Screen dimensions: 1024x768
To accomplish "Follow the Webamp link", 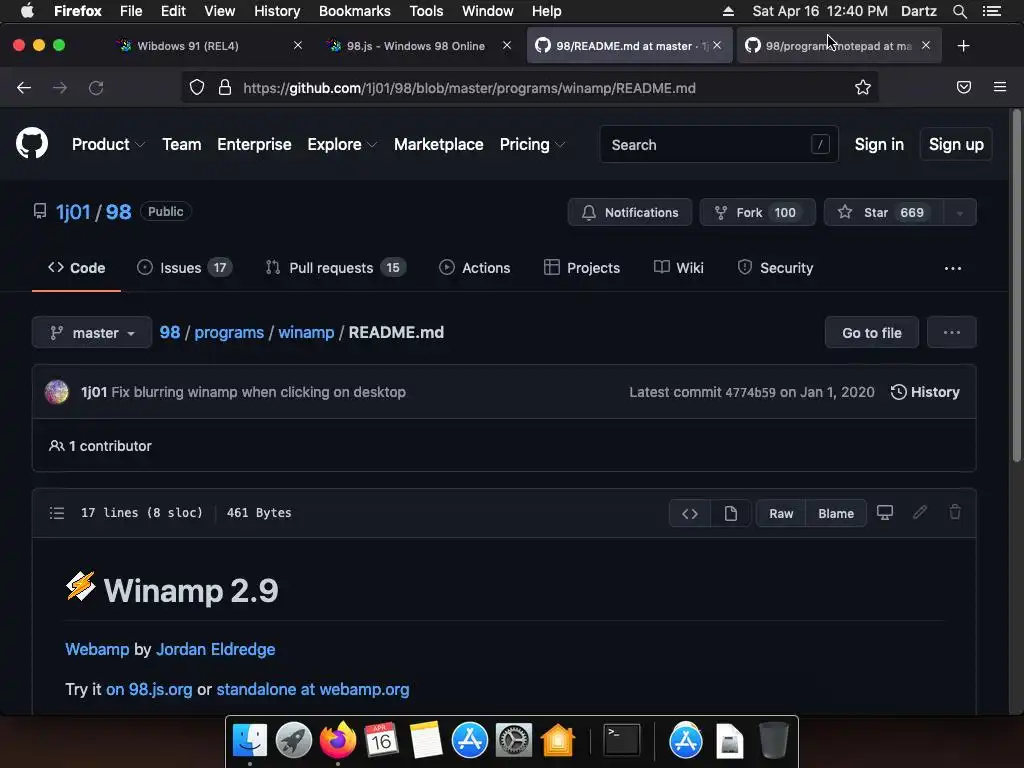I will coord(97,649).
